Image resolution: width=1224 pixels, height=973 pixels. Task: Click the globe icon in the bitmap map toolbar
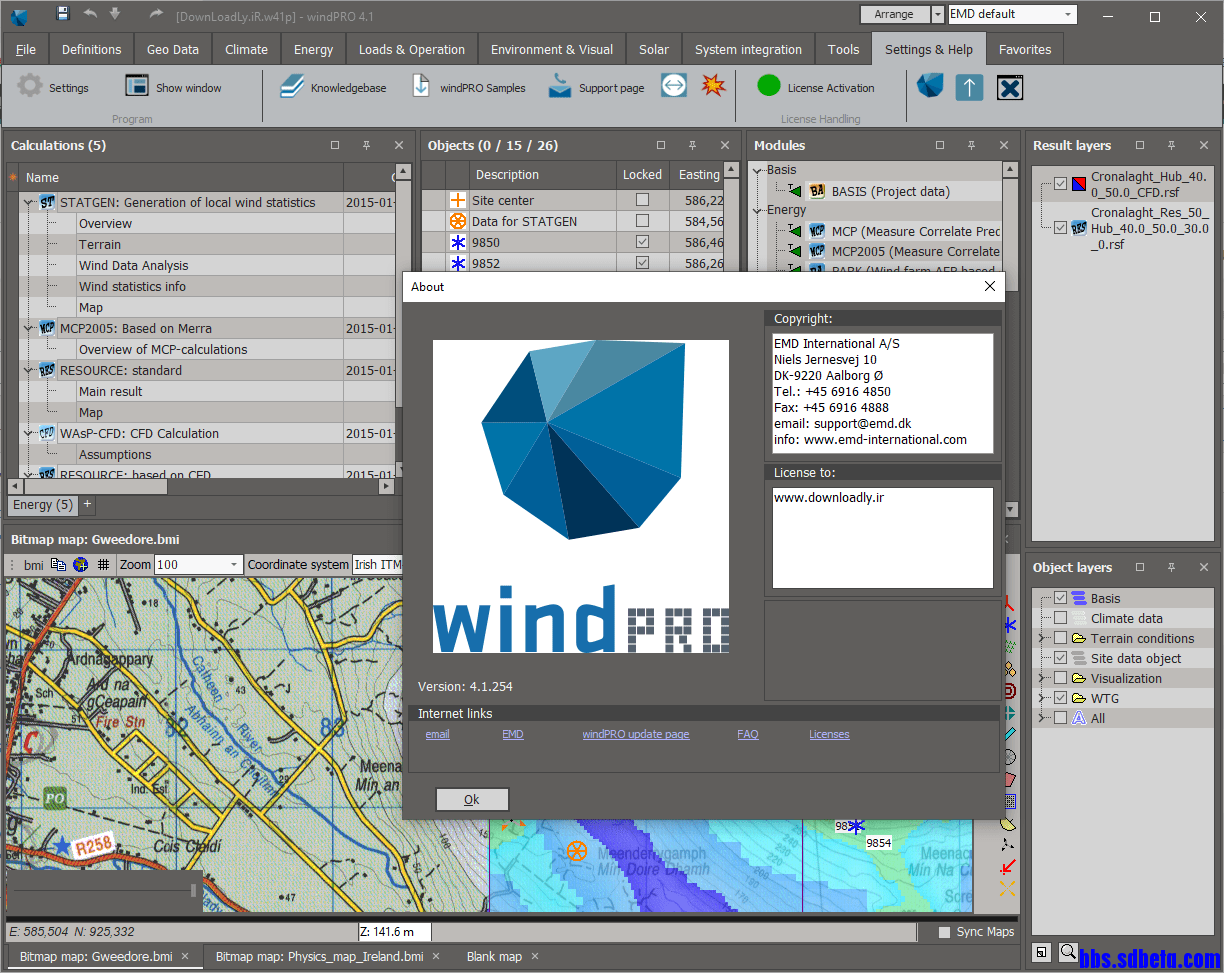tap(80, 564)
